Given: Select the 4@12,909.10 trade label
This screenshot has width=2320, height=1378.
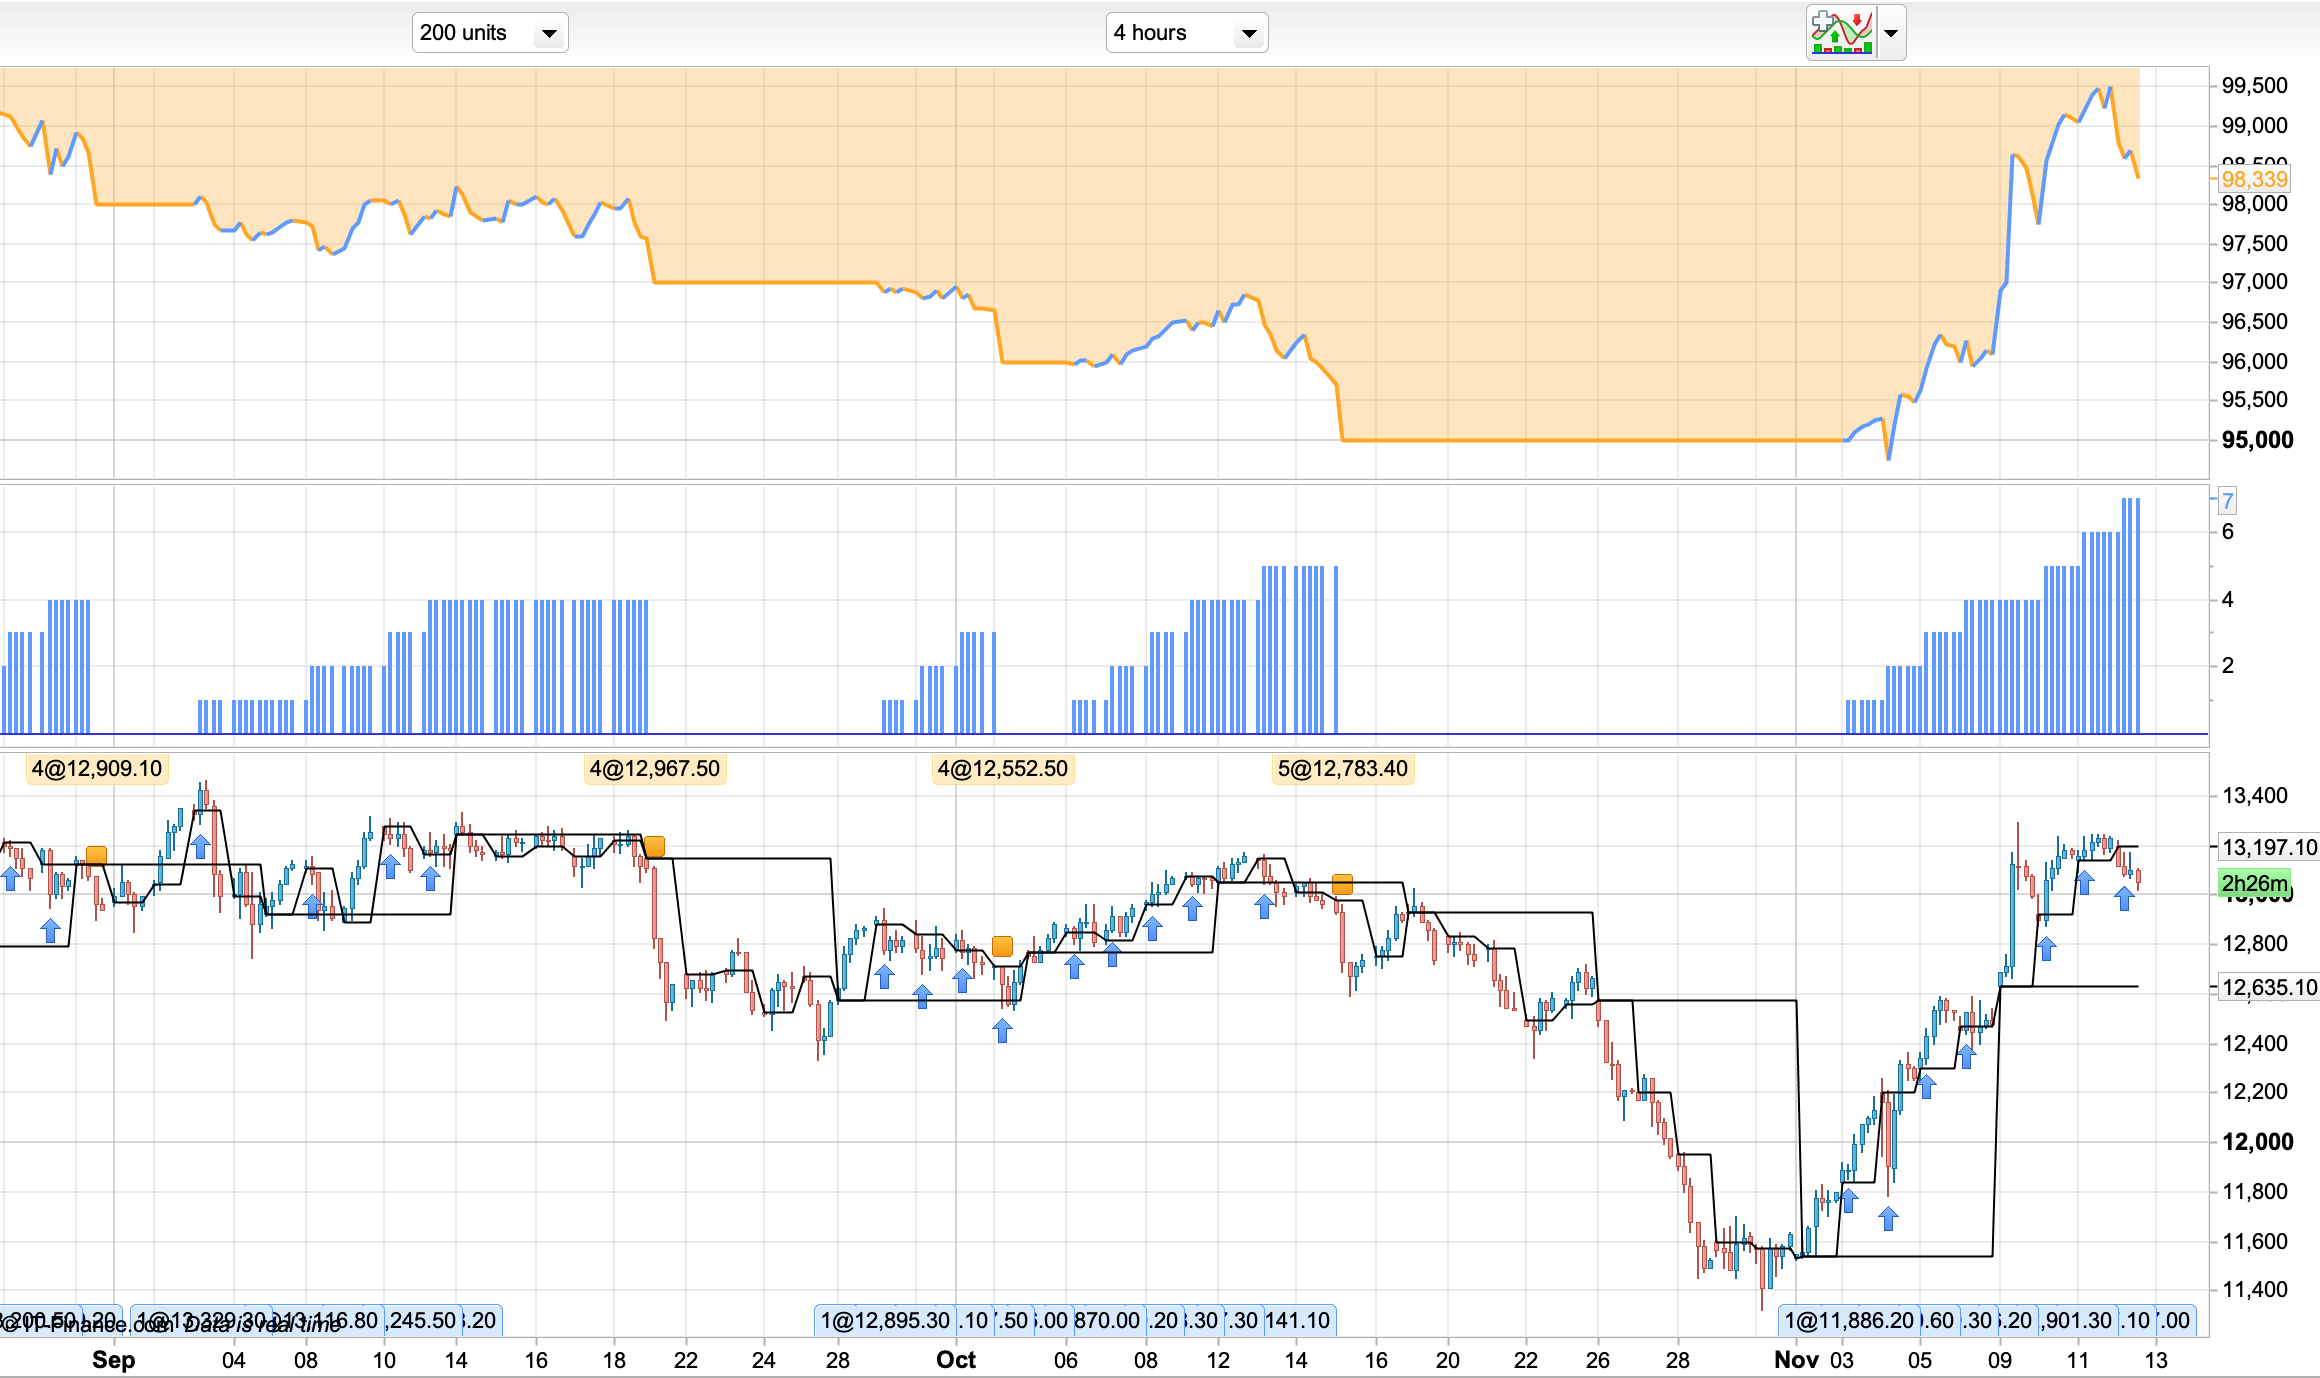Looking at the screenshot, I should click(96, 769).
